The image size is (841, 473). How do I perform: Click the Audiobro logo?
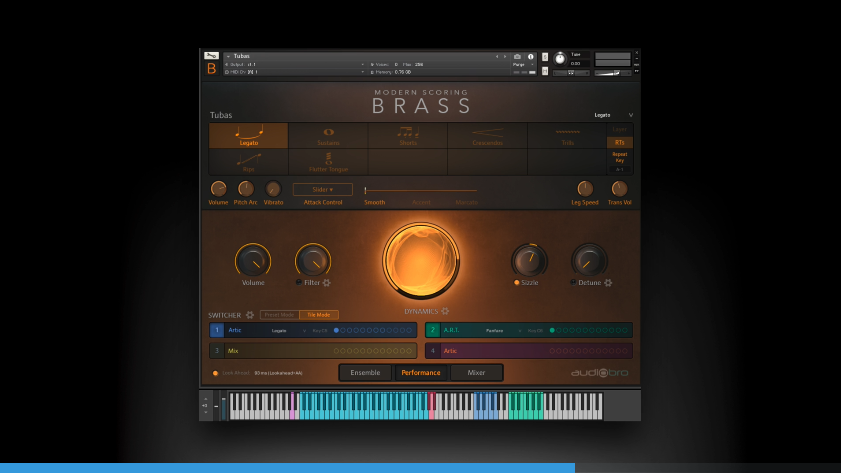[x=599, y=373]
